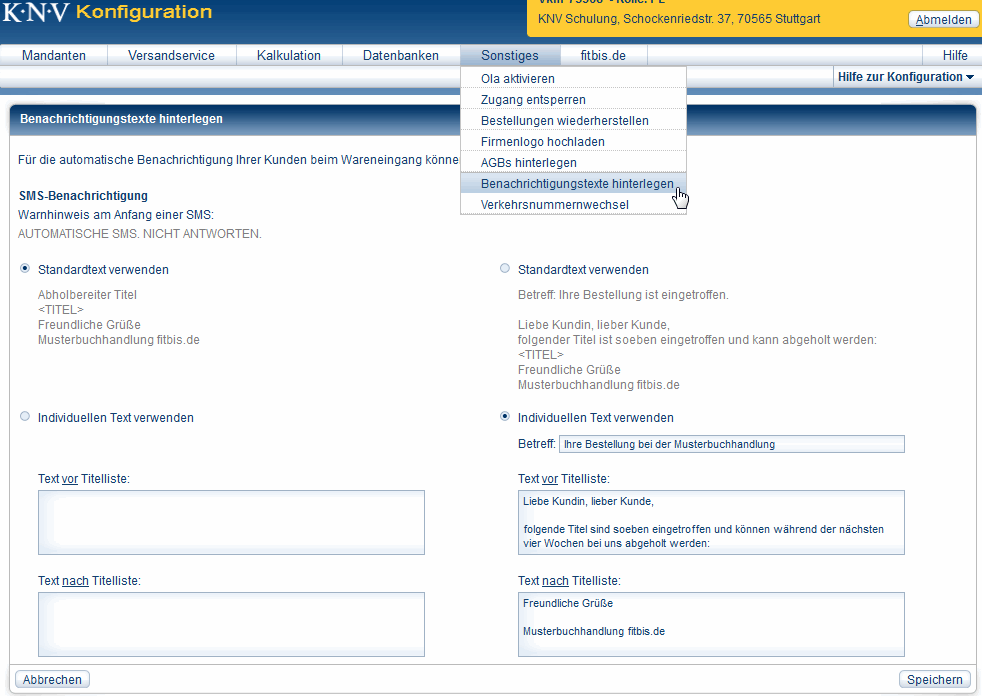Click the KNV Konfiguration logo

point(107,13)
